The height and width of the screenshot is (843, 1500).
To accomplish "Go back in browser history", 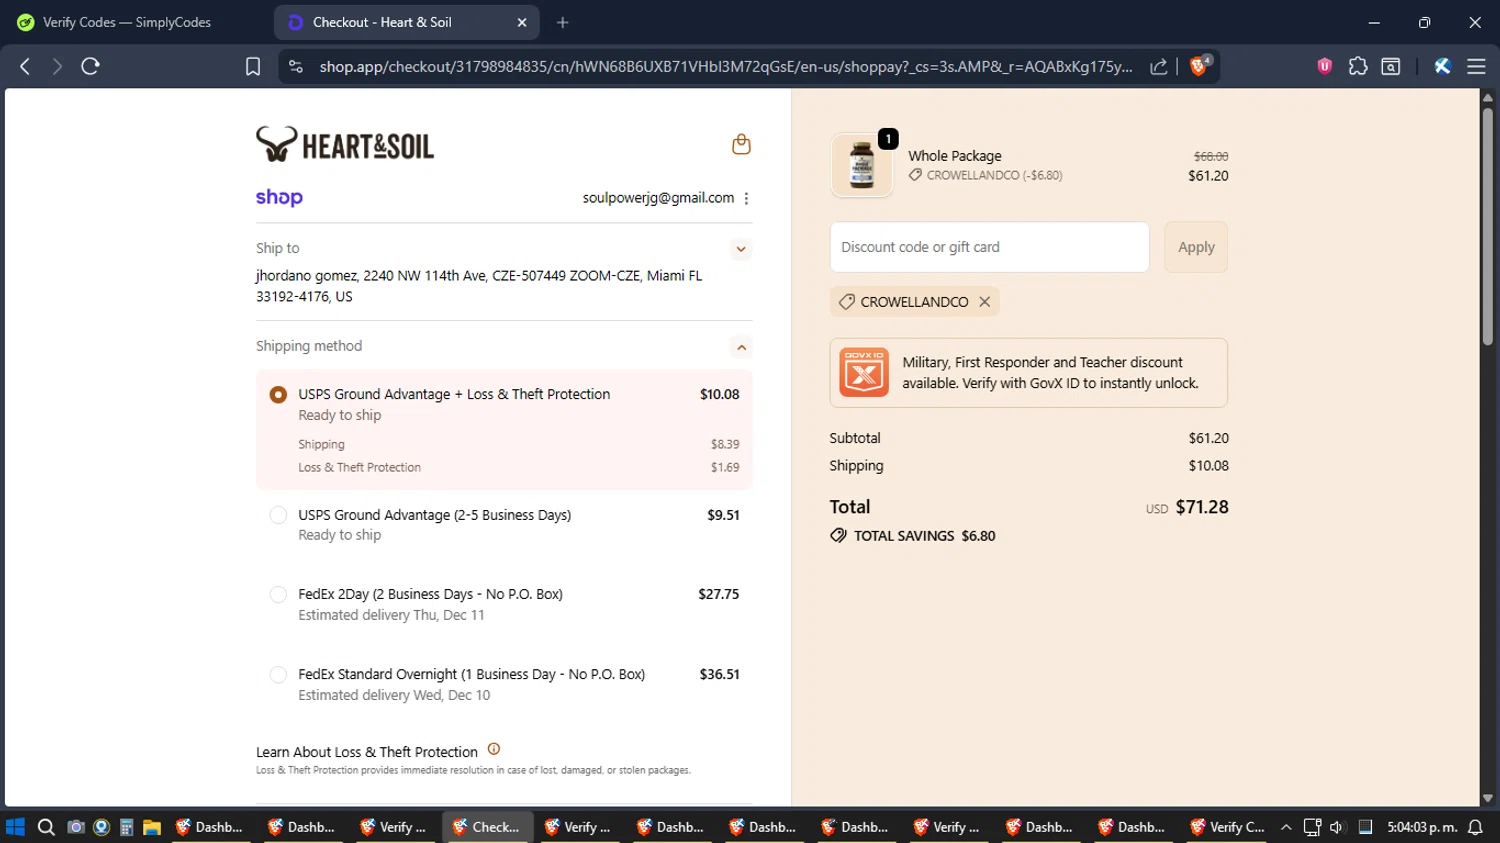I will [x=25, y=66].
